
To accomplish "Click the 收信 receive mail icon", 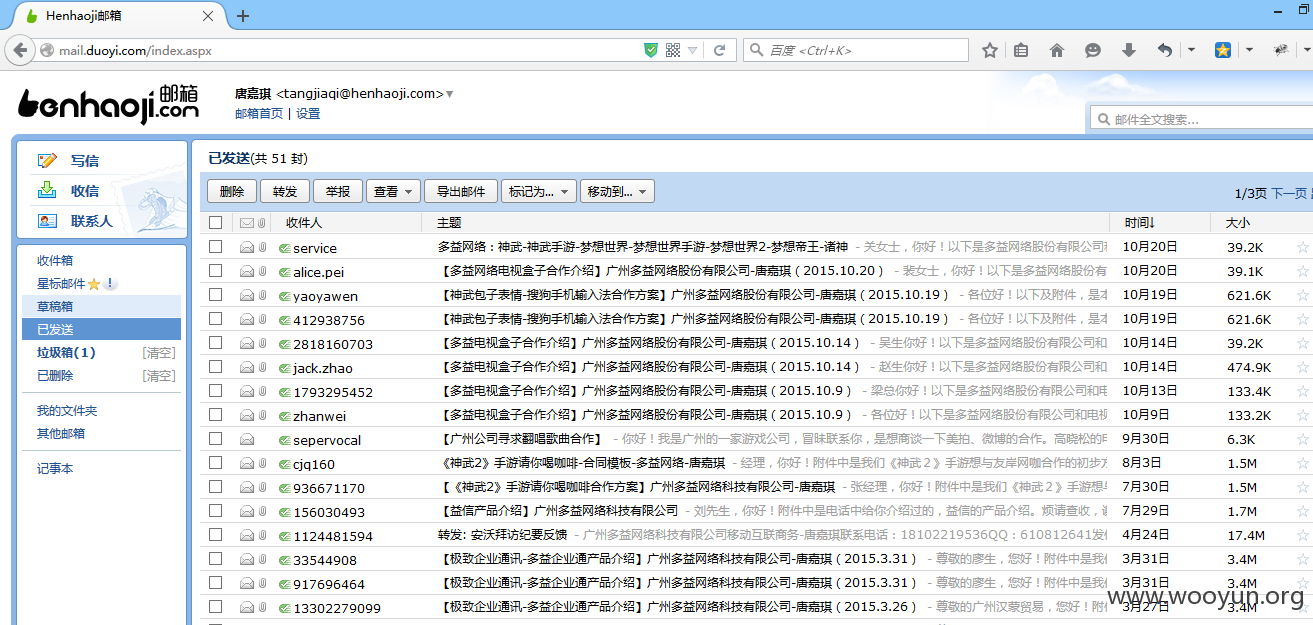I will [47, 190].
